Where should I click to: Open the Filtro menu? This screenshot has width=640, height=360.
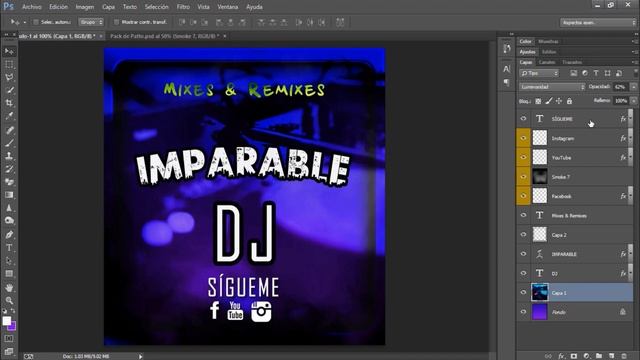click(x=183, y=7)
